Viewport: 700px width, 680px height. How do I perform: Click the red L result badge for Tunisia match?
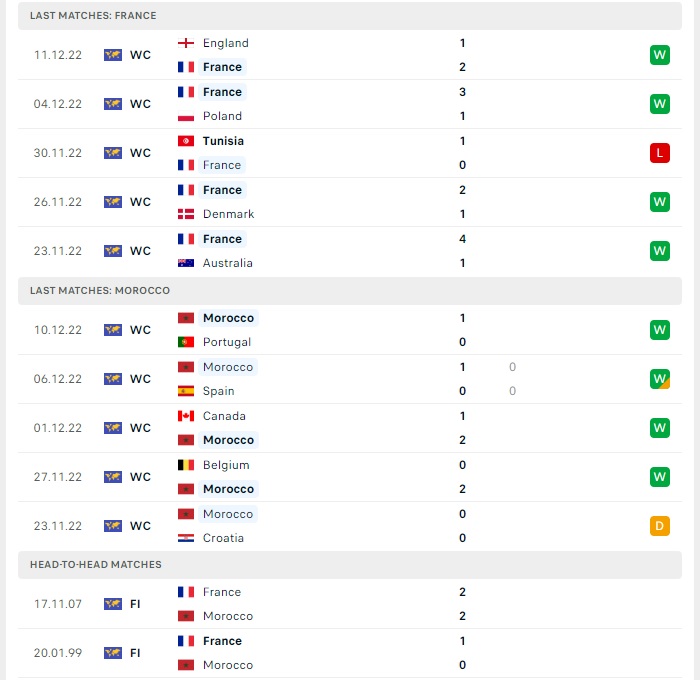[x=660, y=153]
